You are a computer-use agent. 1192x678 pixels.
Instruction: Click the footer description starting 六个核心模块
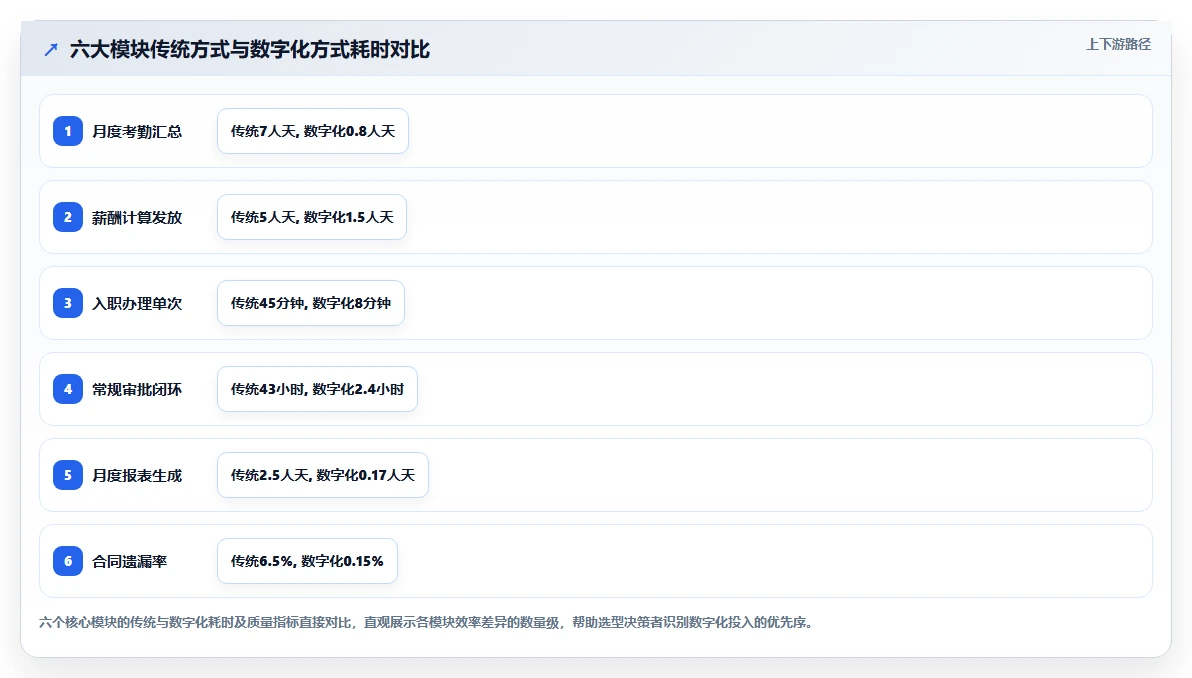click(428, 622)
